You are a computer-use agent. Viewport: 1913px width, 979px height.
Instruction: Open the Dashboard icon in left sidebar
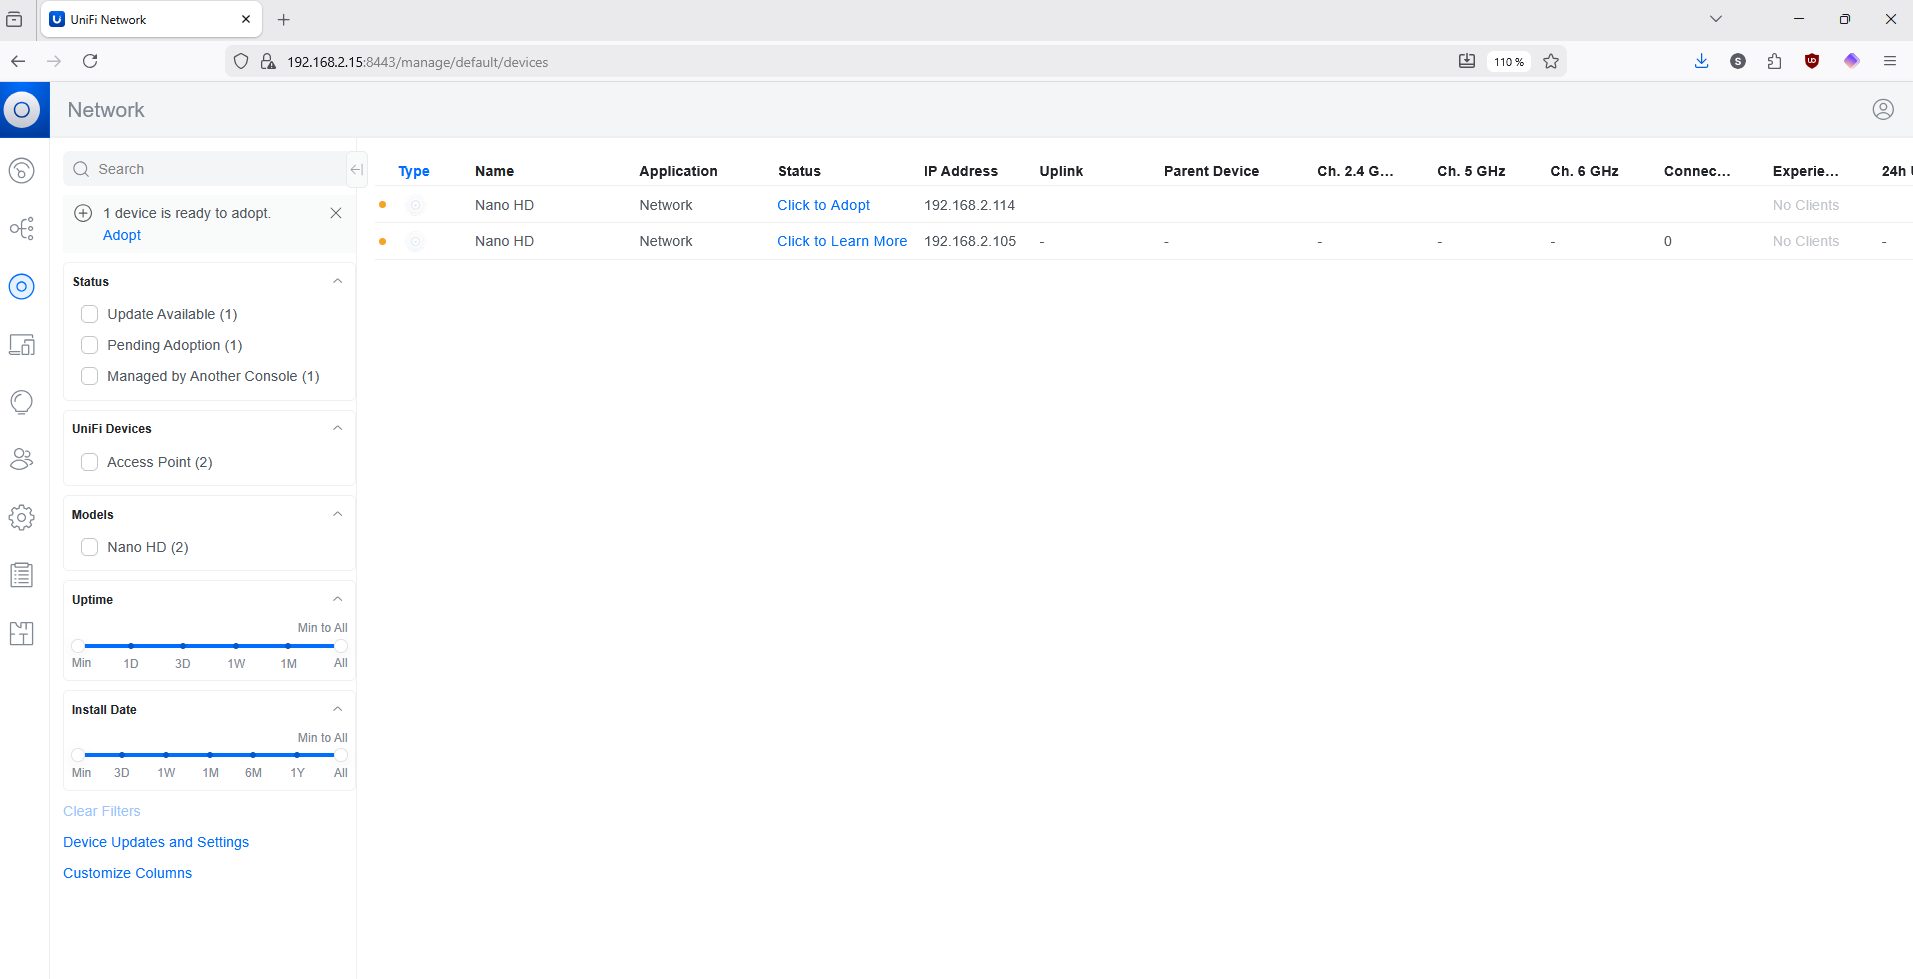click(21, 171)
